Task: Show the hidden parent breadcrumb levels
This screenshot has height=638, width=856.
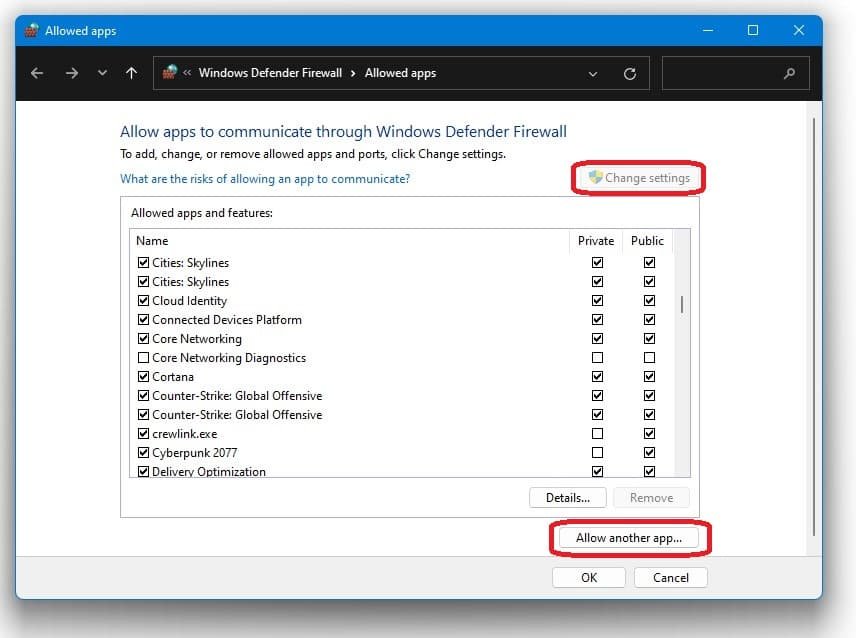Action: click(x=187, y=73)
